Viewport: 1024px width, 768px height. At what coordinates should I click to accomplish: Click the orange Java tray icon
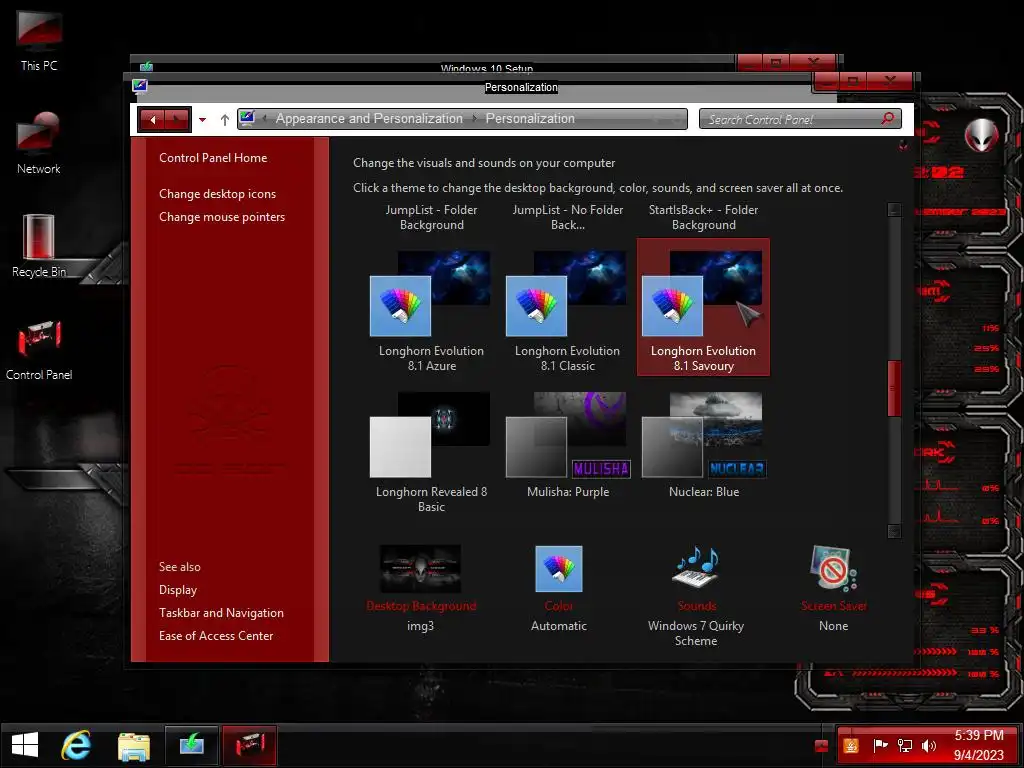[x=851, y=746]
